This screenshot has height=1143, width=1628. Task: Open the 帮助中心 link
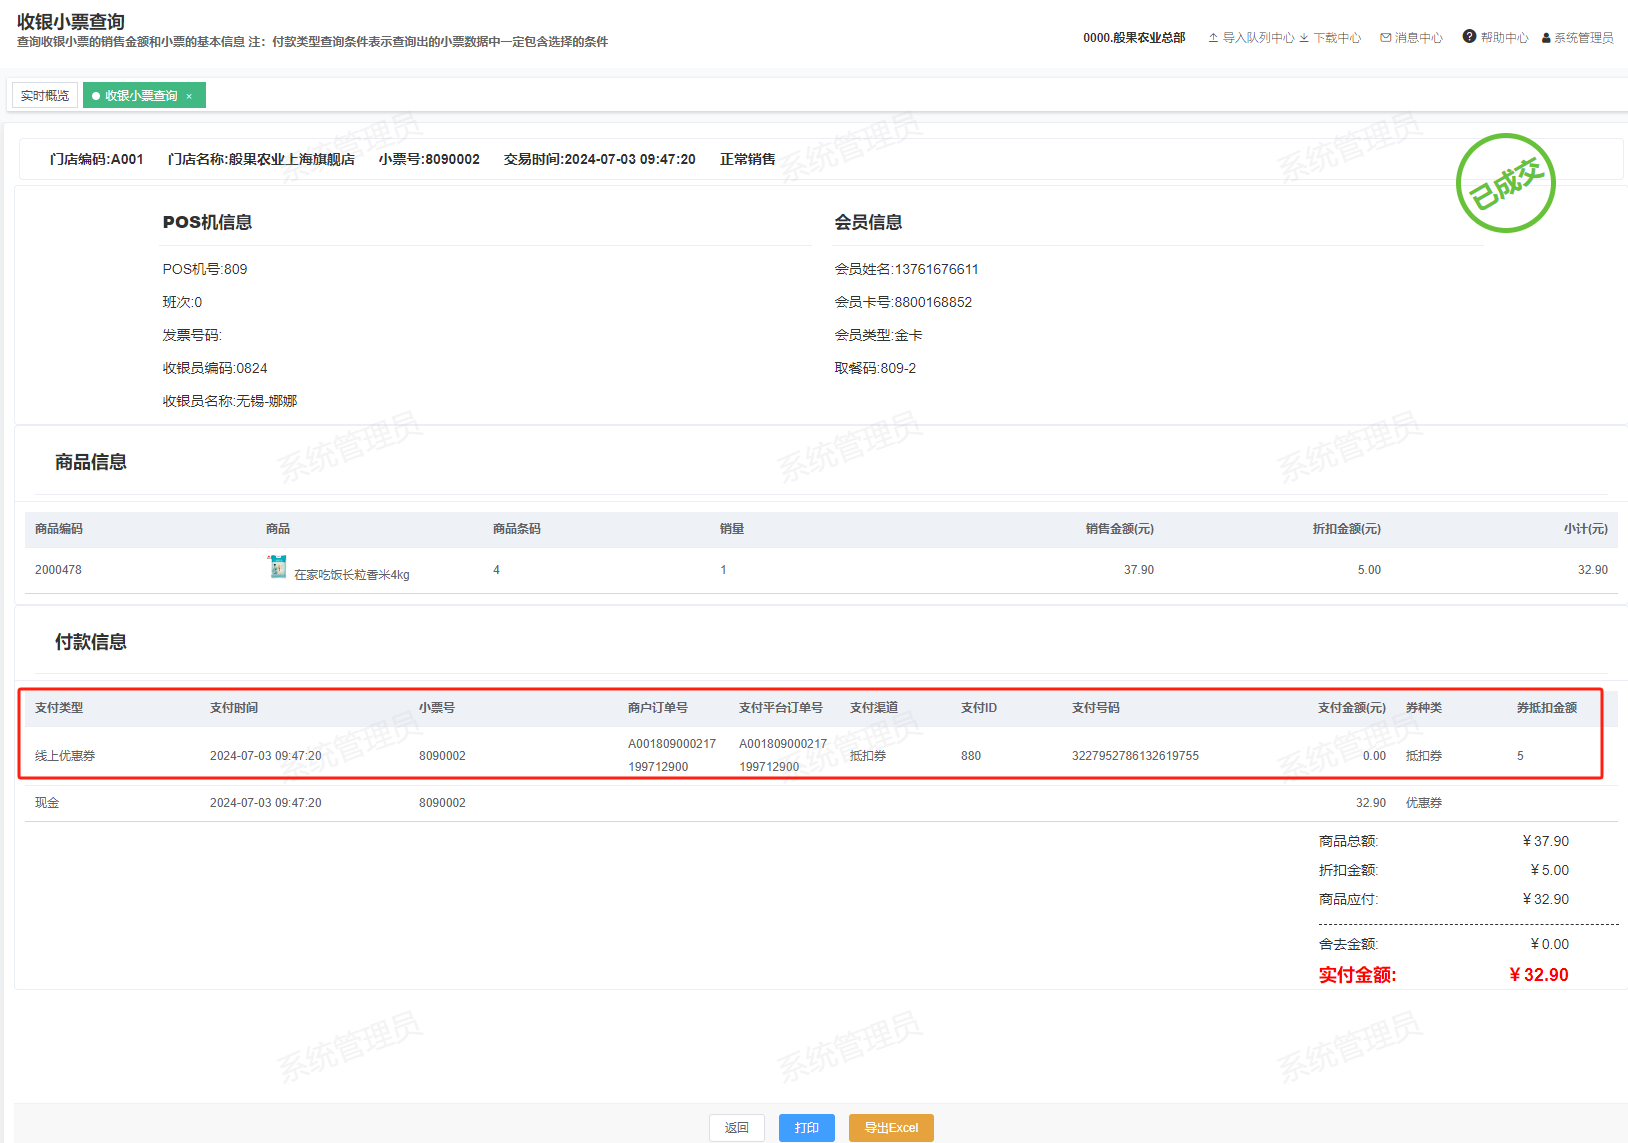[1504, 38]
